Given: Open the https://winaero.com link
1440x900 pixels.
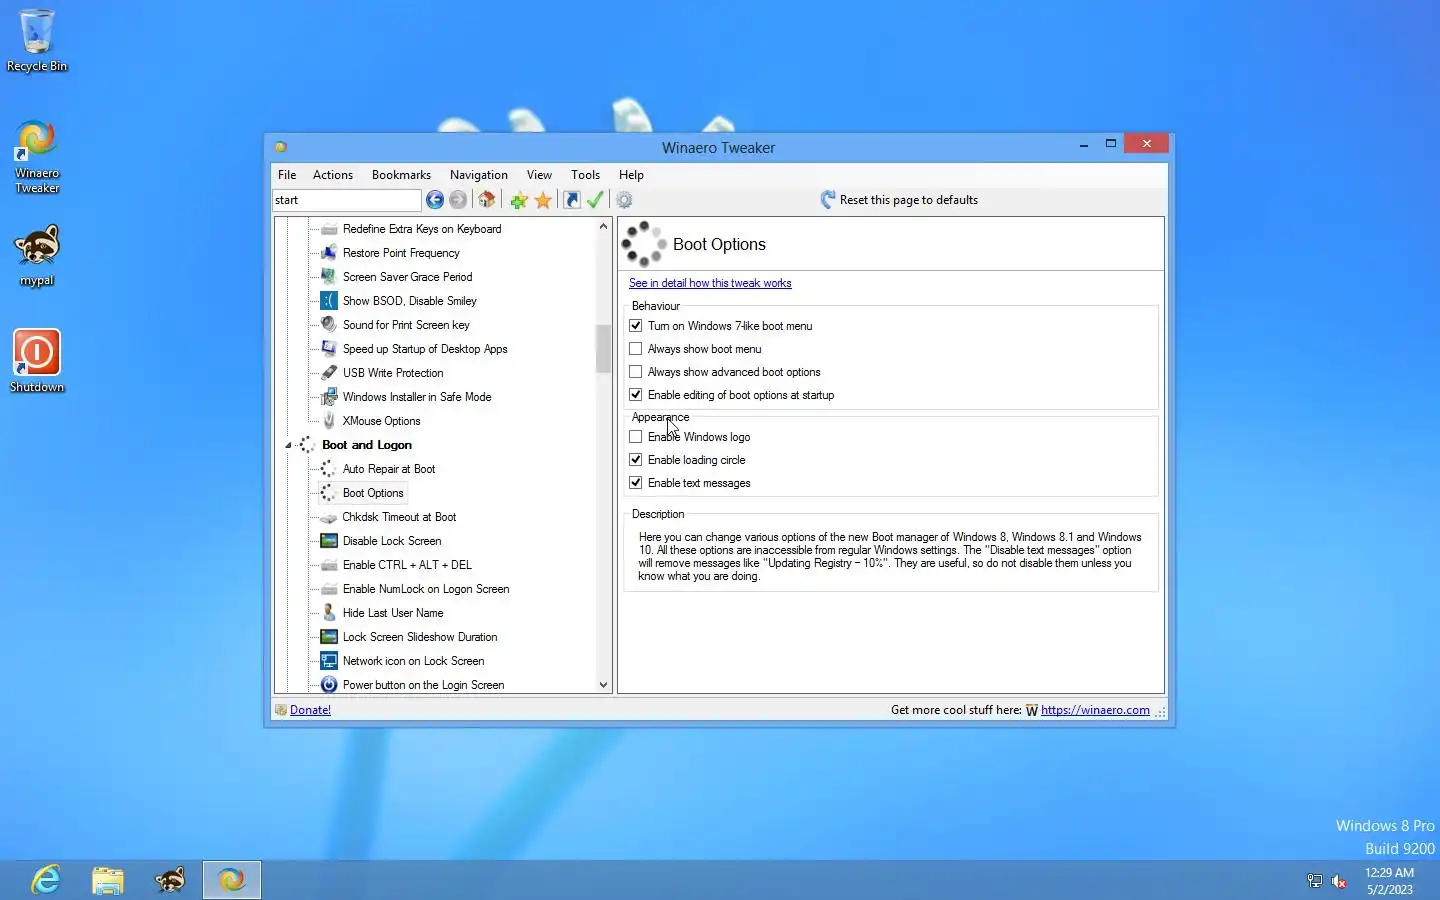Looking at the screenshot, I should tap(1095, 710).
